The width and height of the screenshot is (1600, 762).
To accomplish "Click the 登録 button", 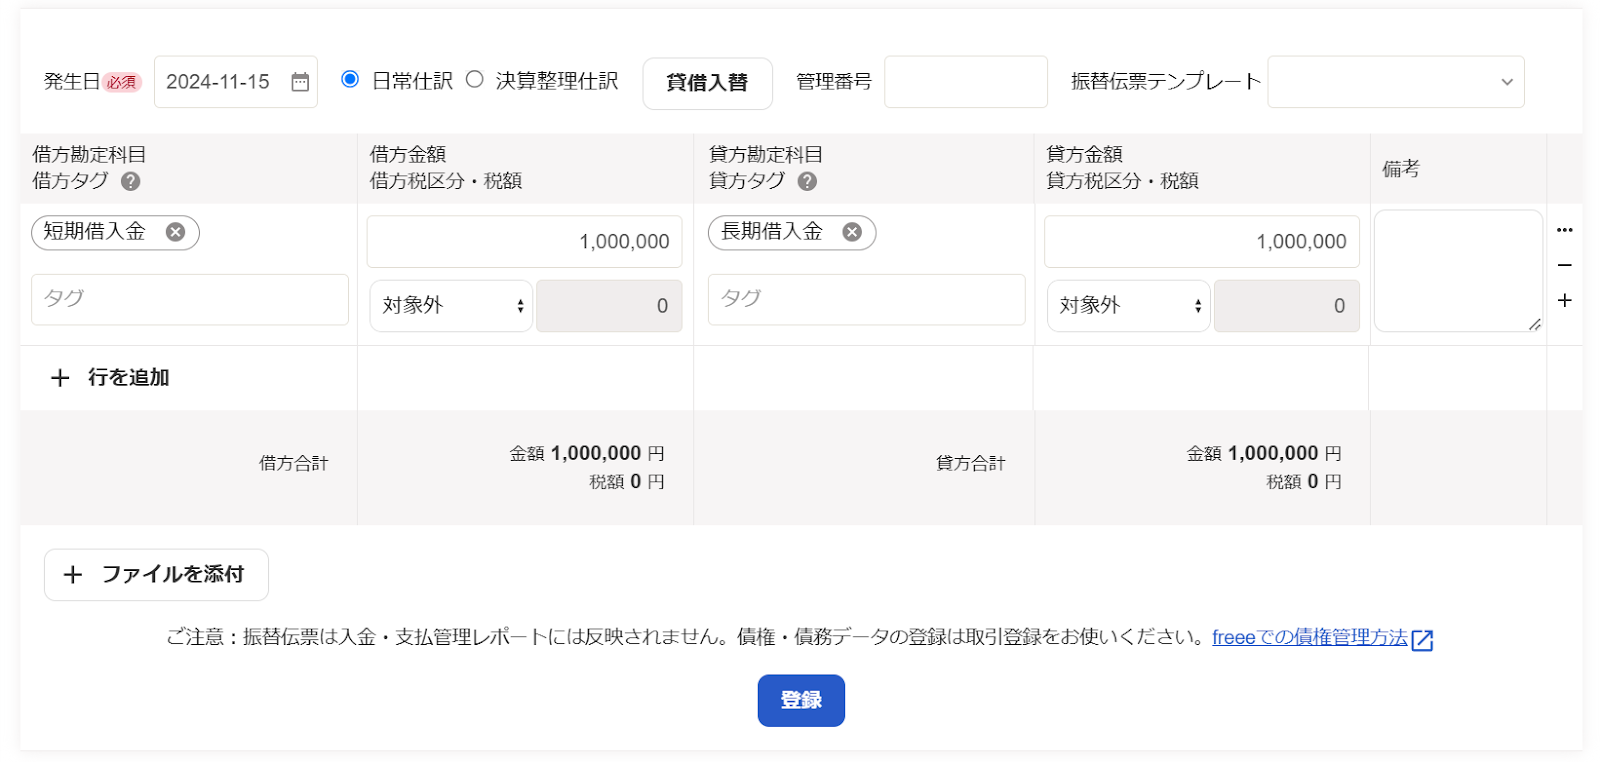I will pos(801,700).
